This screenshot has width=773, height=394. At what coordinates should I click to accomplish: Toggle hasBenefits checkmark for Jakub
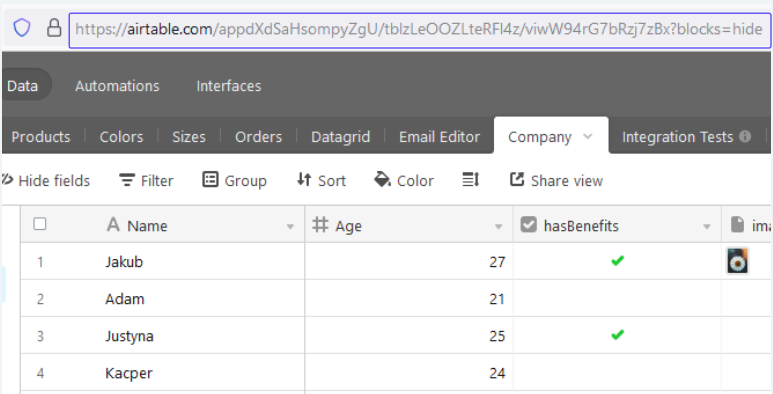pos(617,260)
